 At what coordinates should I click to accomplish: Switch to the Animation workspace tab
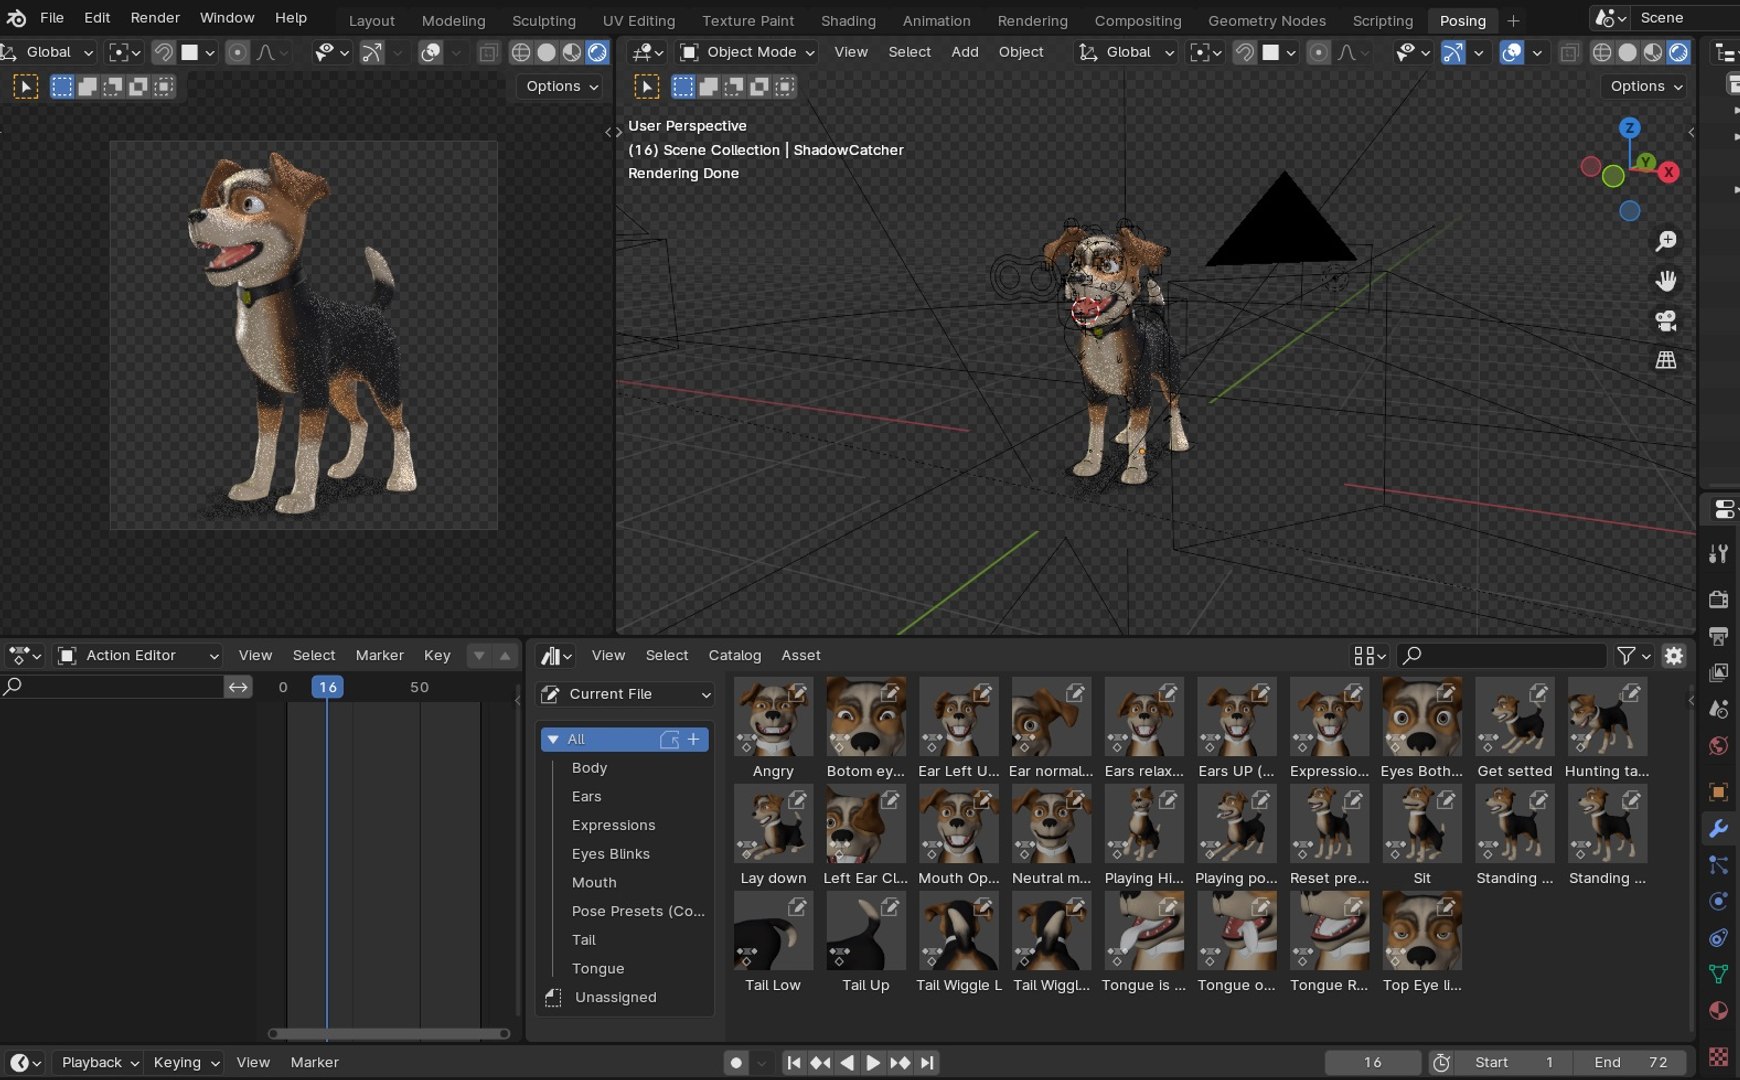(936, 20)
